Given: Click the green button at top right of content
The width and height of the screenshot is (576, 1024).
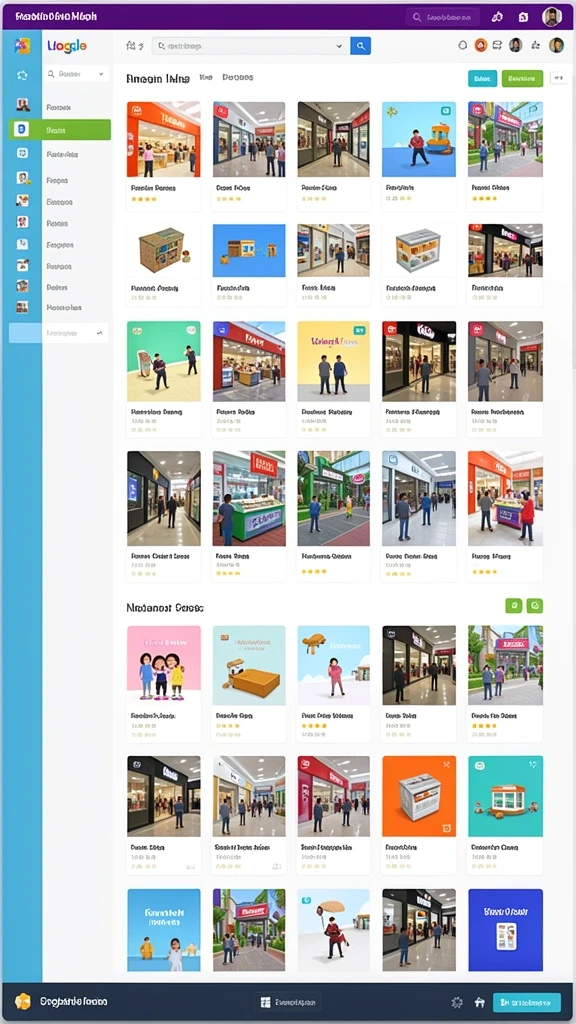Looking at the screenshot, I should coord(522,78).
